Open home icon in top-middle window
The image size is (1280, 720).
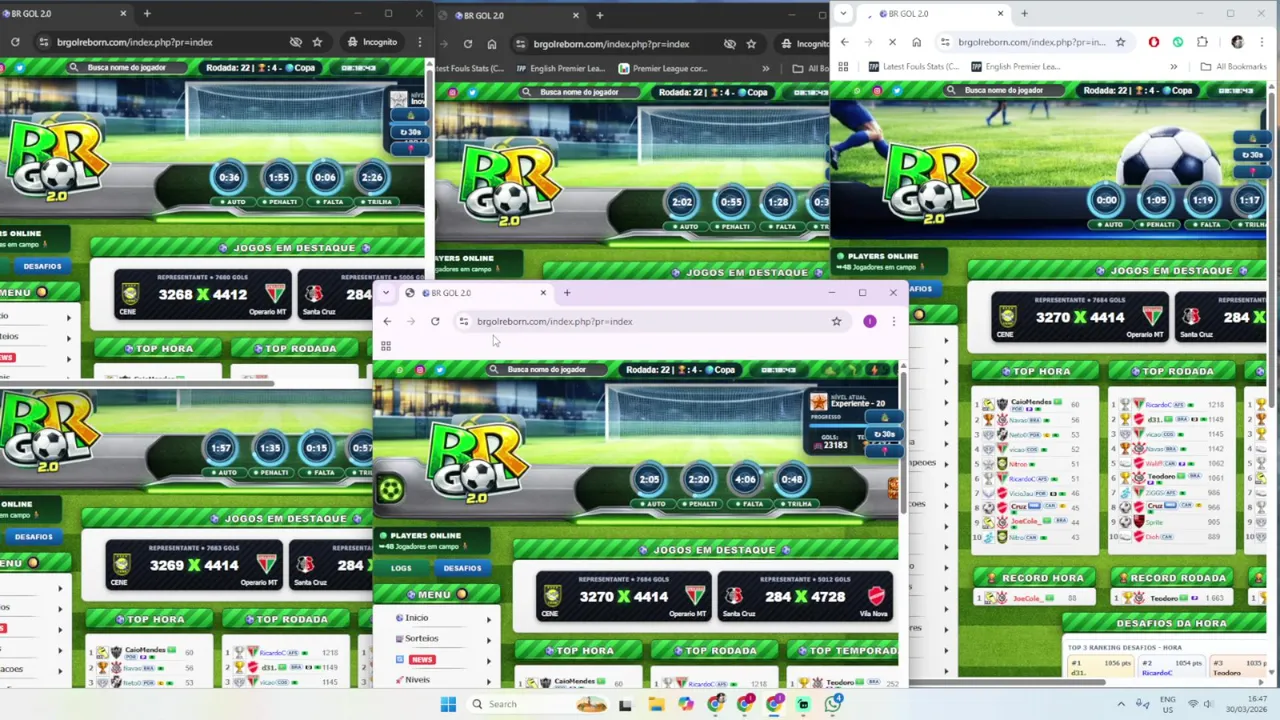tap(492, 44)
